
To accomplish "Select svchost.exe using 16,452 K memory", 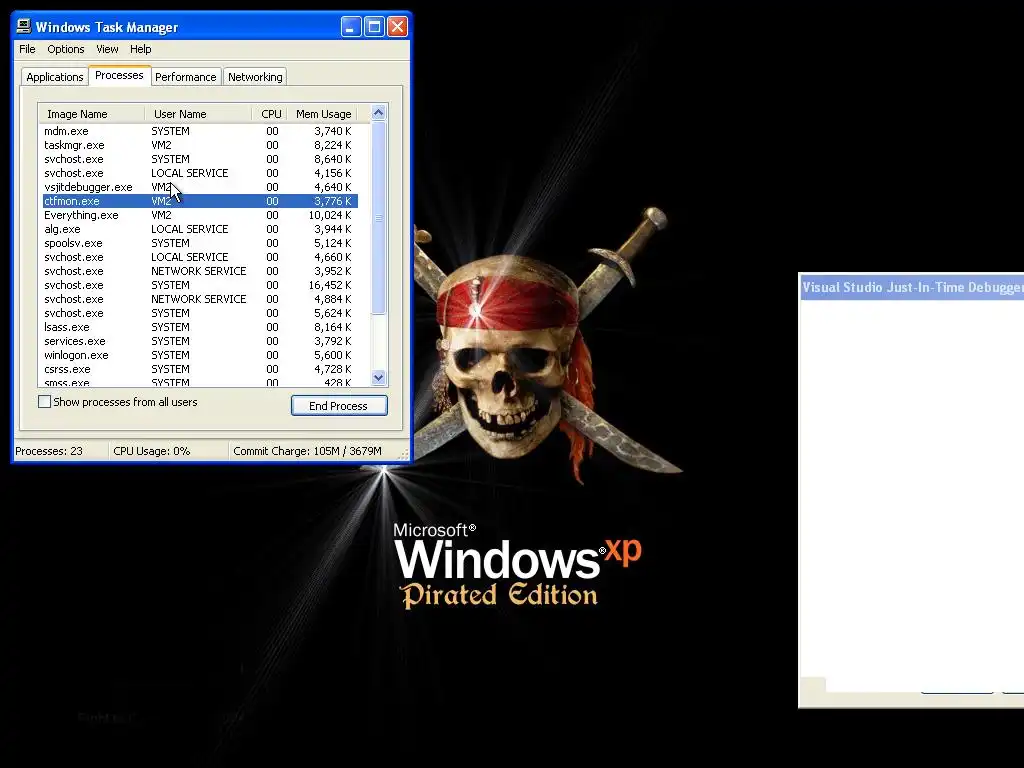I will (x=198, y=285).
